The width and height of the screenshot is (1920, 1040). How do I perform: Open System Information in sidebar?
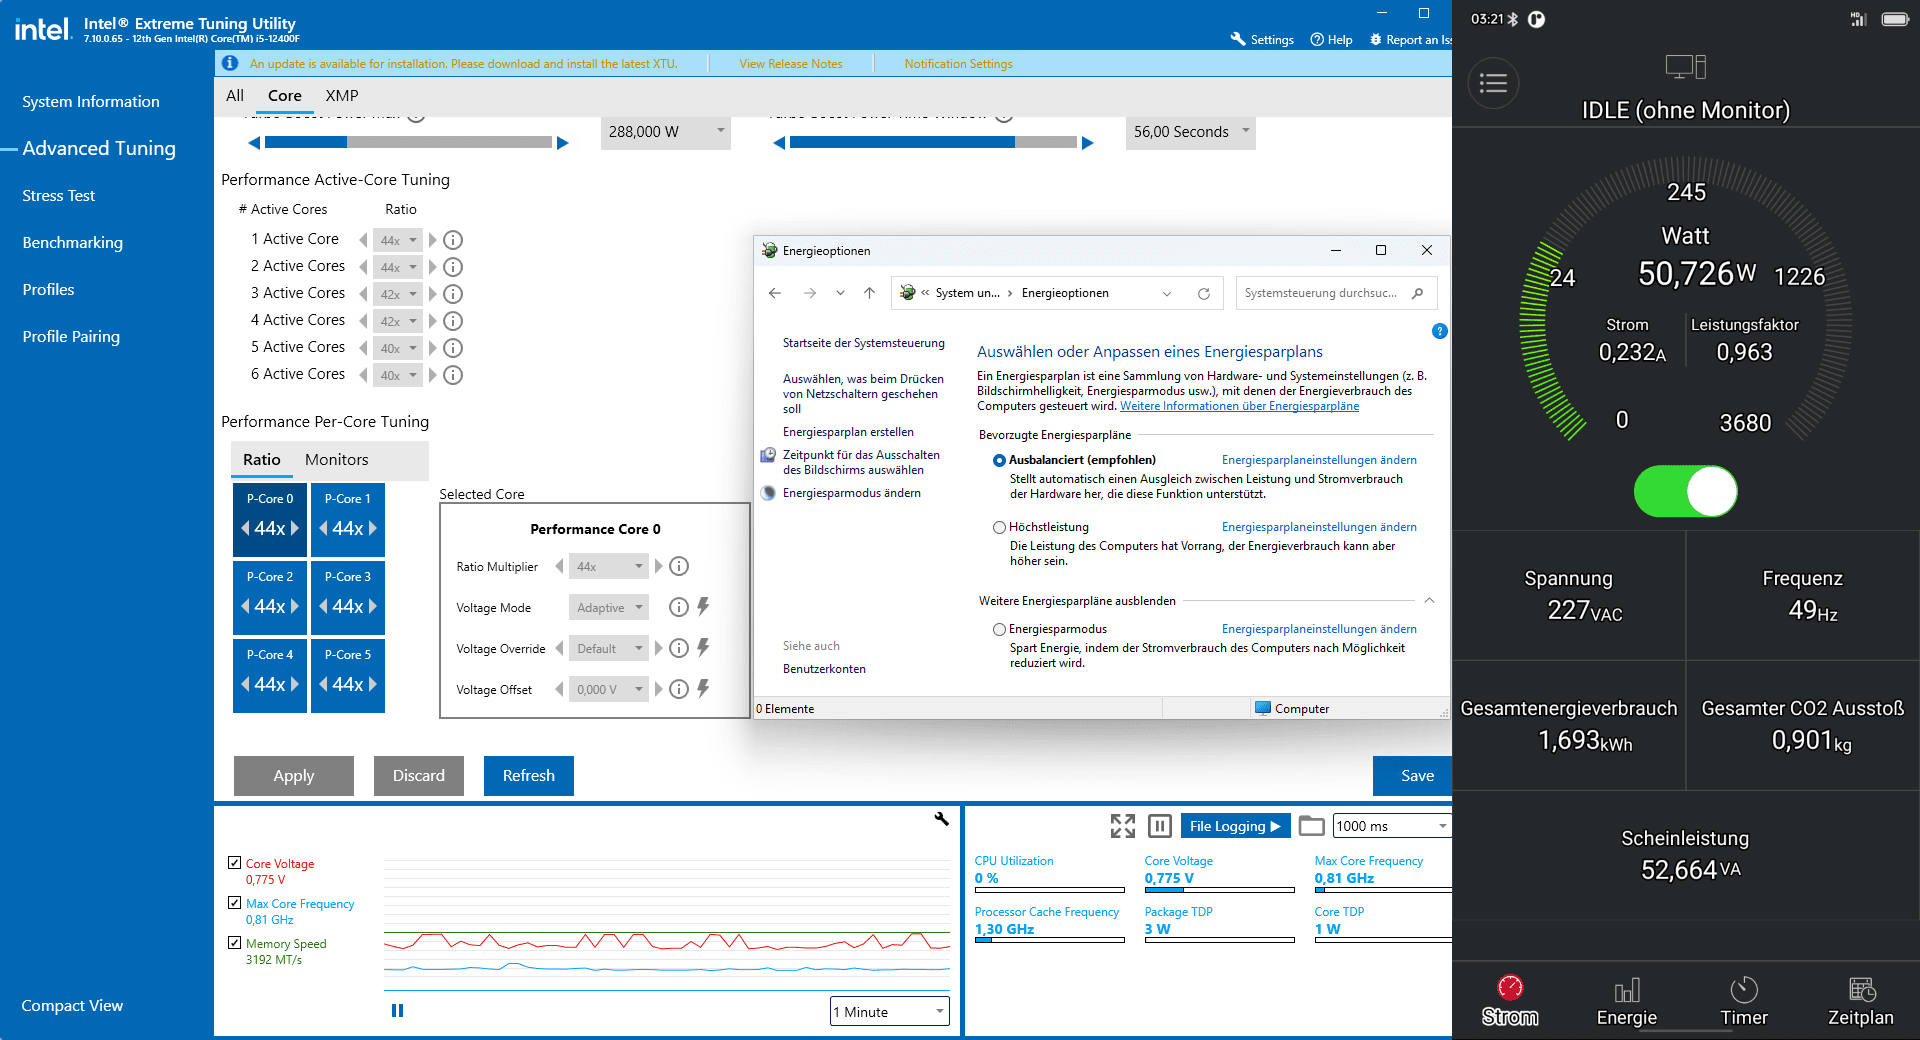coord(91,102)
